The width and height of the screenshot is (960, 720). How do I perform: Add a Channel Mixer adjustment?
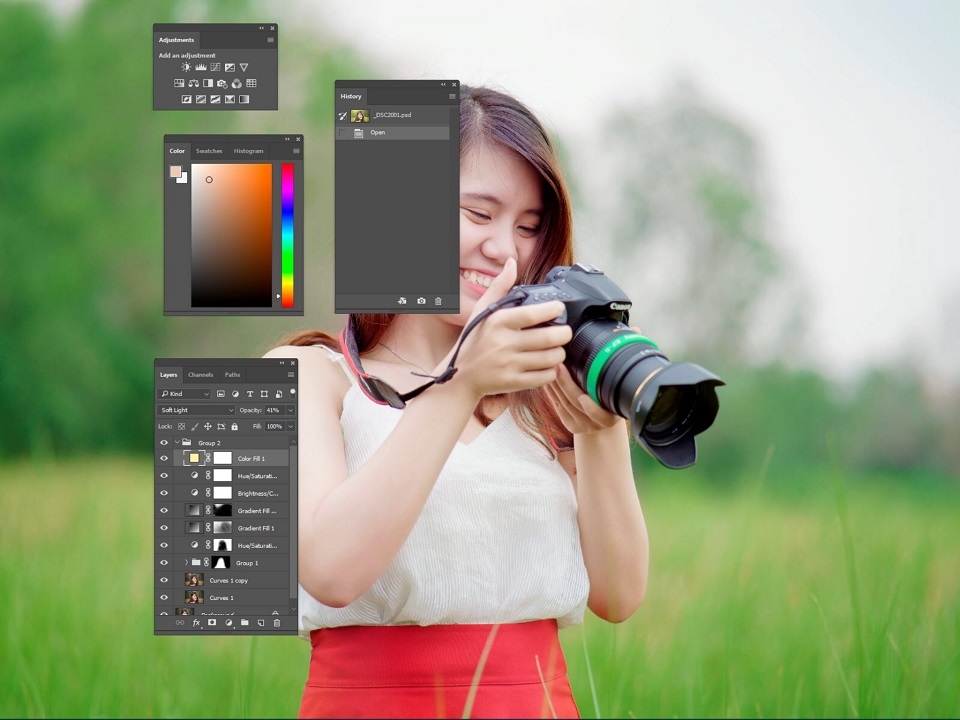pos(236,83)
